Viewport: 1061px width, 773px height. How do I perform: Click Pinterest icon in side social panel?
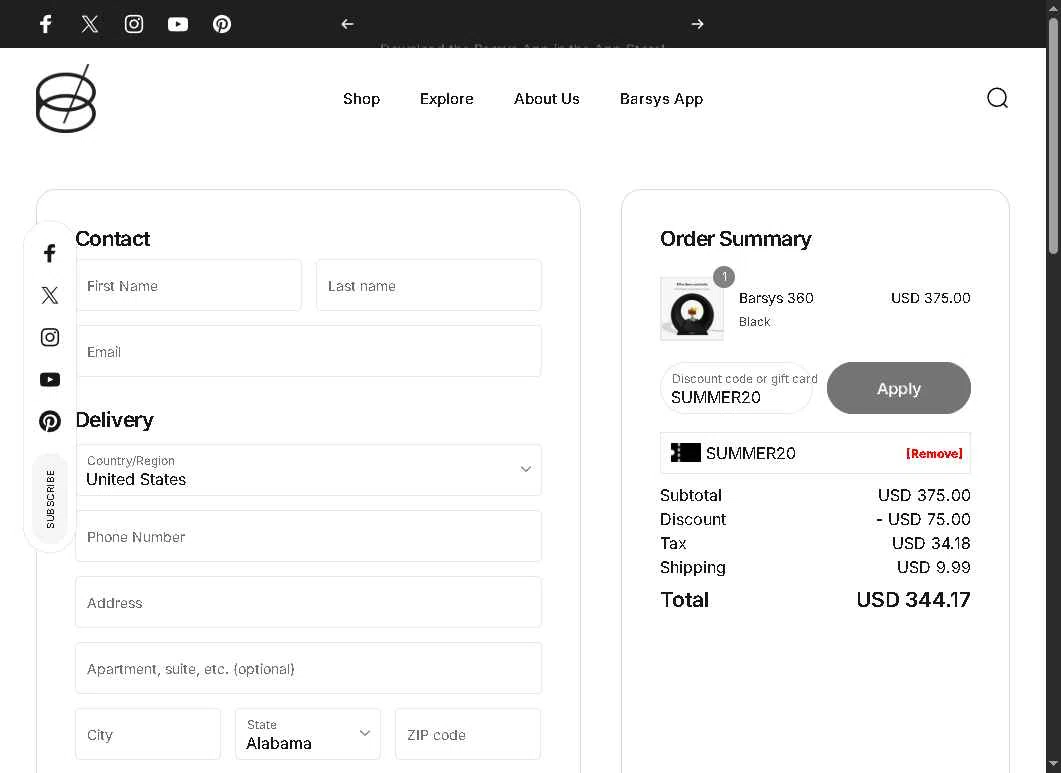pyautogui.click(x=49, y=421)
